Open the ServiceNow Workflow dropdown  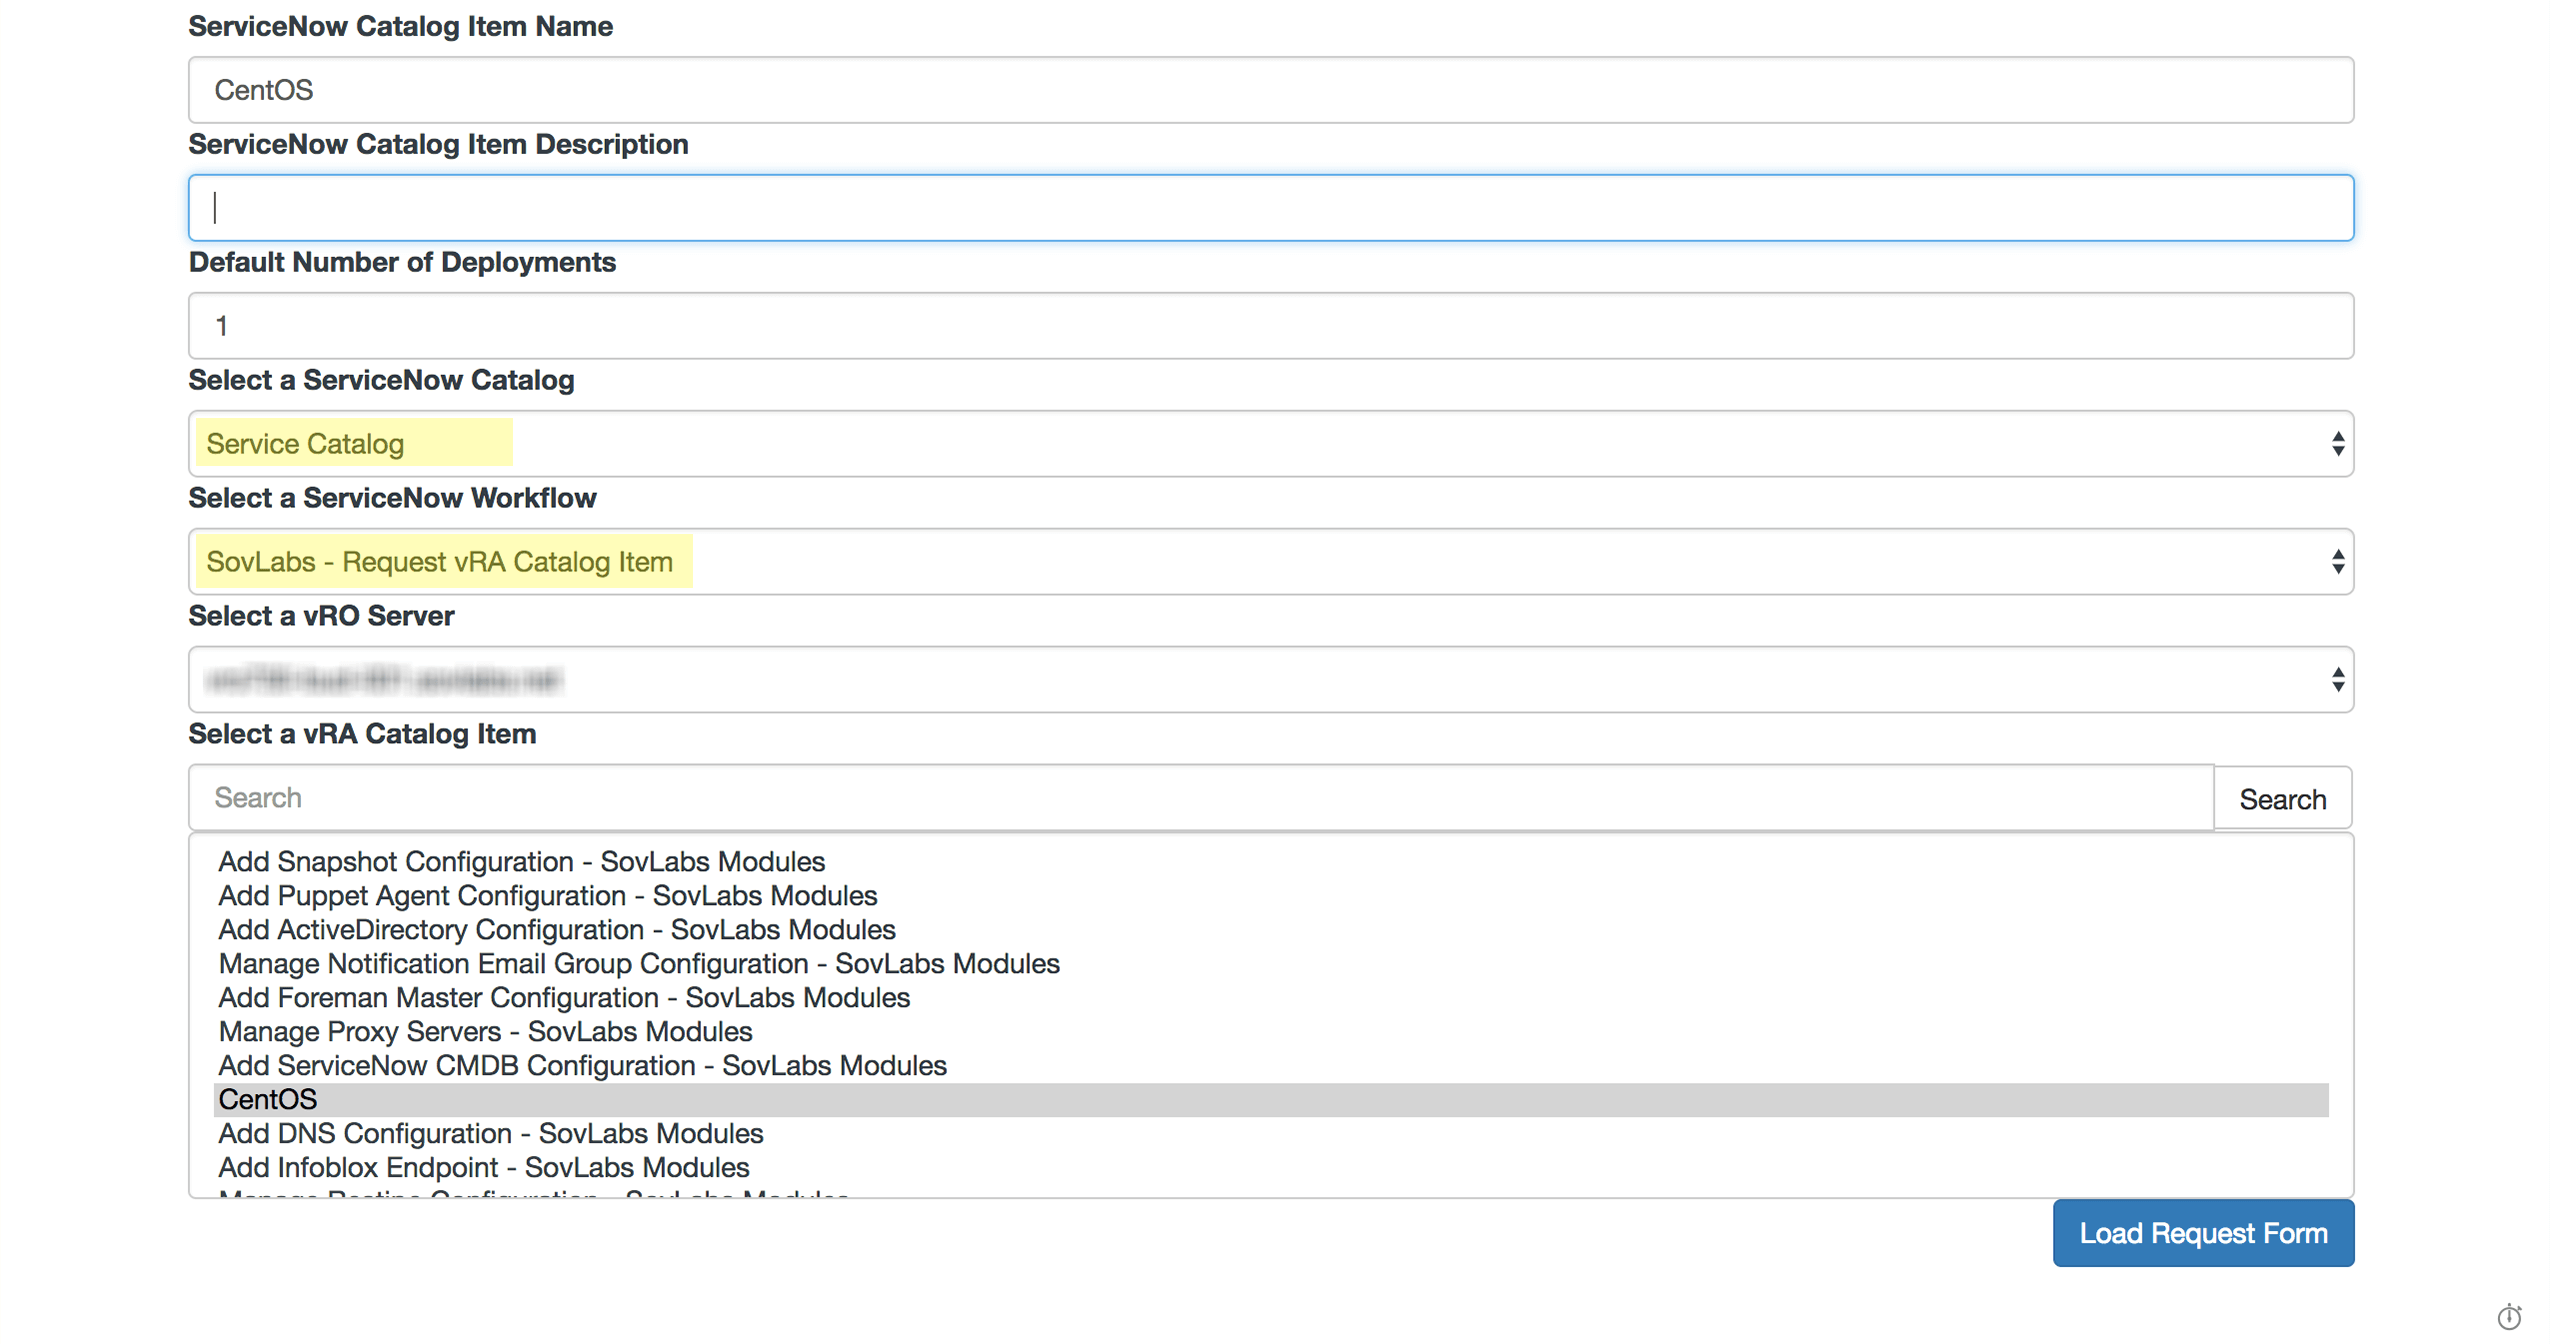tap(1270, 561)
